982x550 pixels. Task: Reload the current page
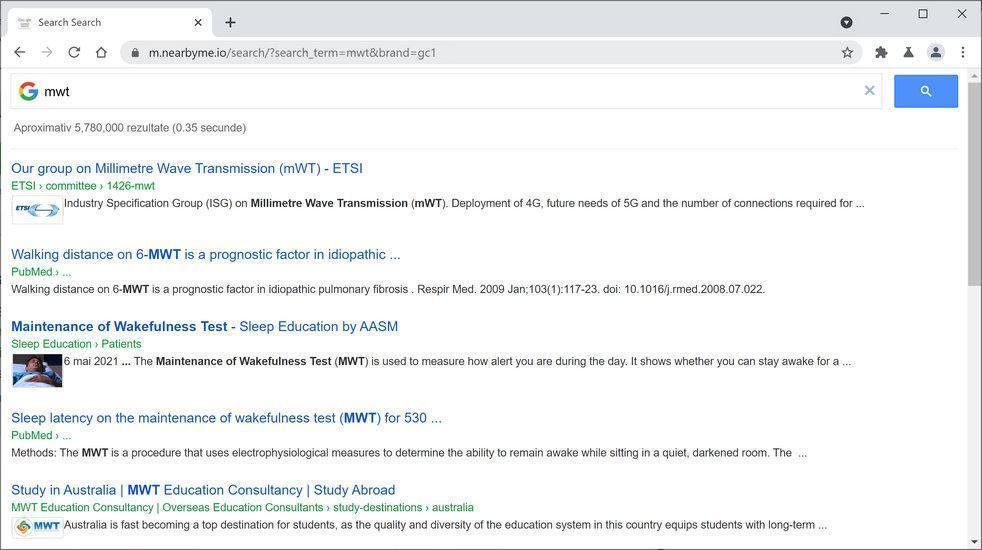tap(74, 52)
